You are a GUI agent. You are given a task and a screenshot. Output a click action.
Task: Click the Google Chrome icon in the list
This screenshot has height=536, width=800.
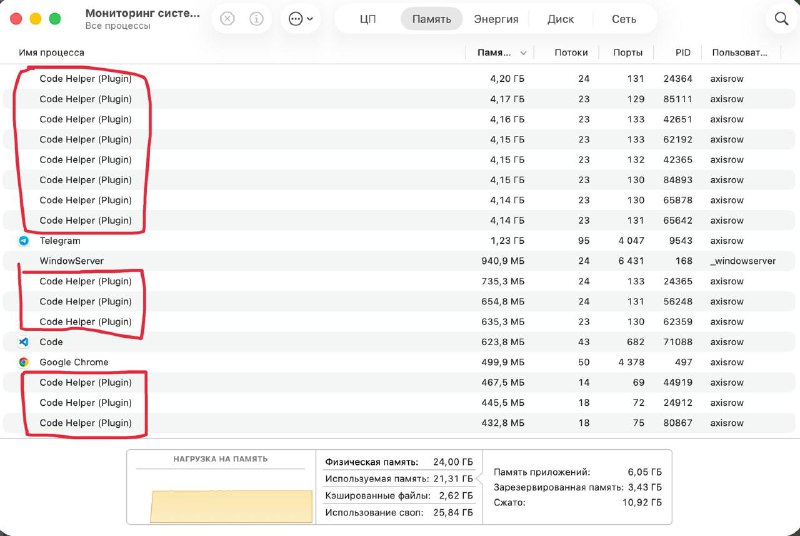coord(24,362)
